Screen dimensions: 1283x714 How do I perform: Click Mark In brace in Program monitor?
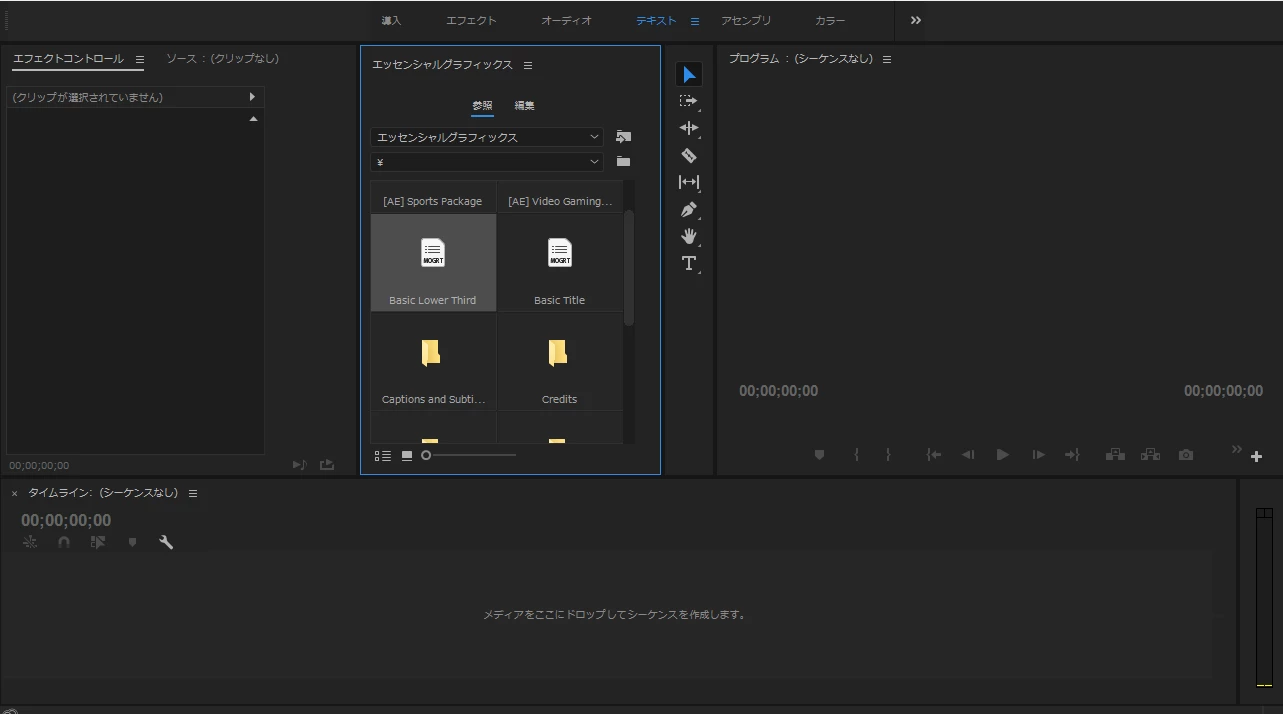(857, 455)
